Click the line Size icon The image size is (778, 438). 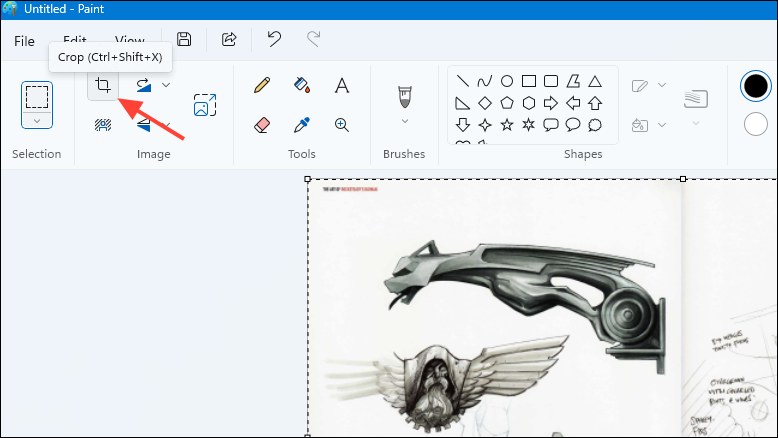[x=696, y=99]
